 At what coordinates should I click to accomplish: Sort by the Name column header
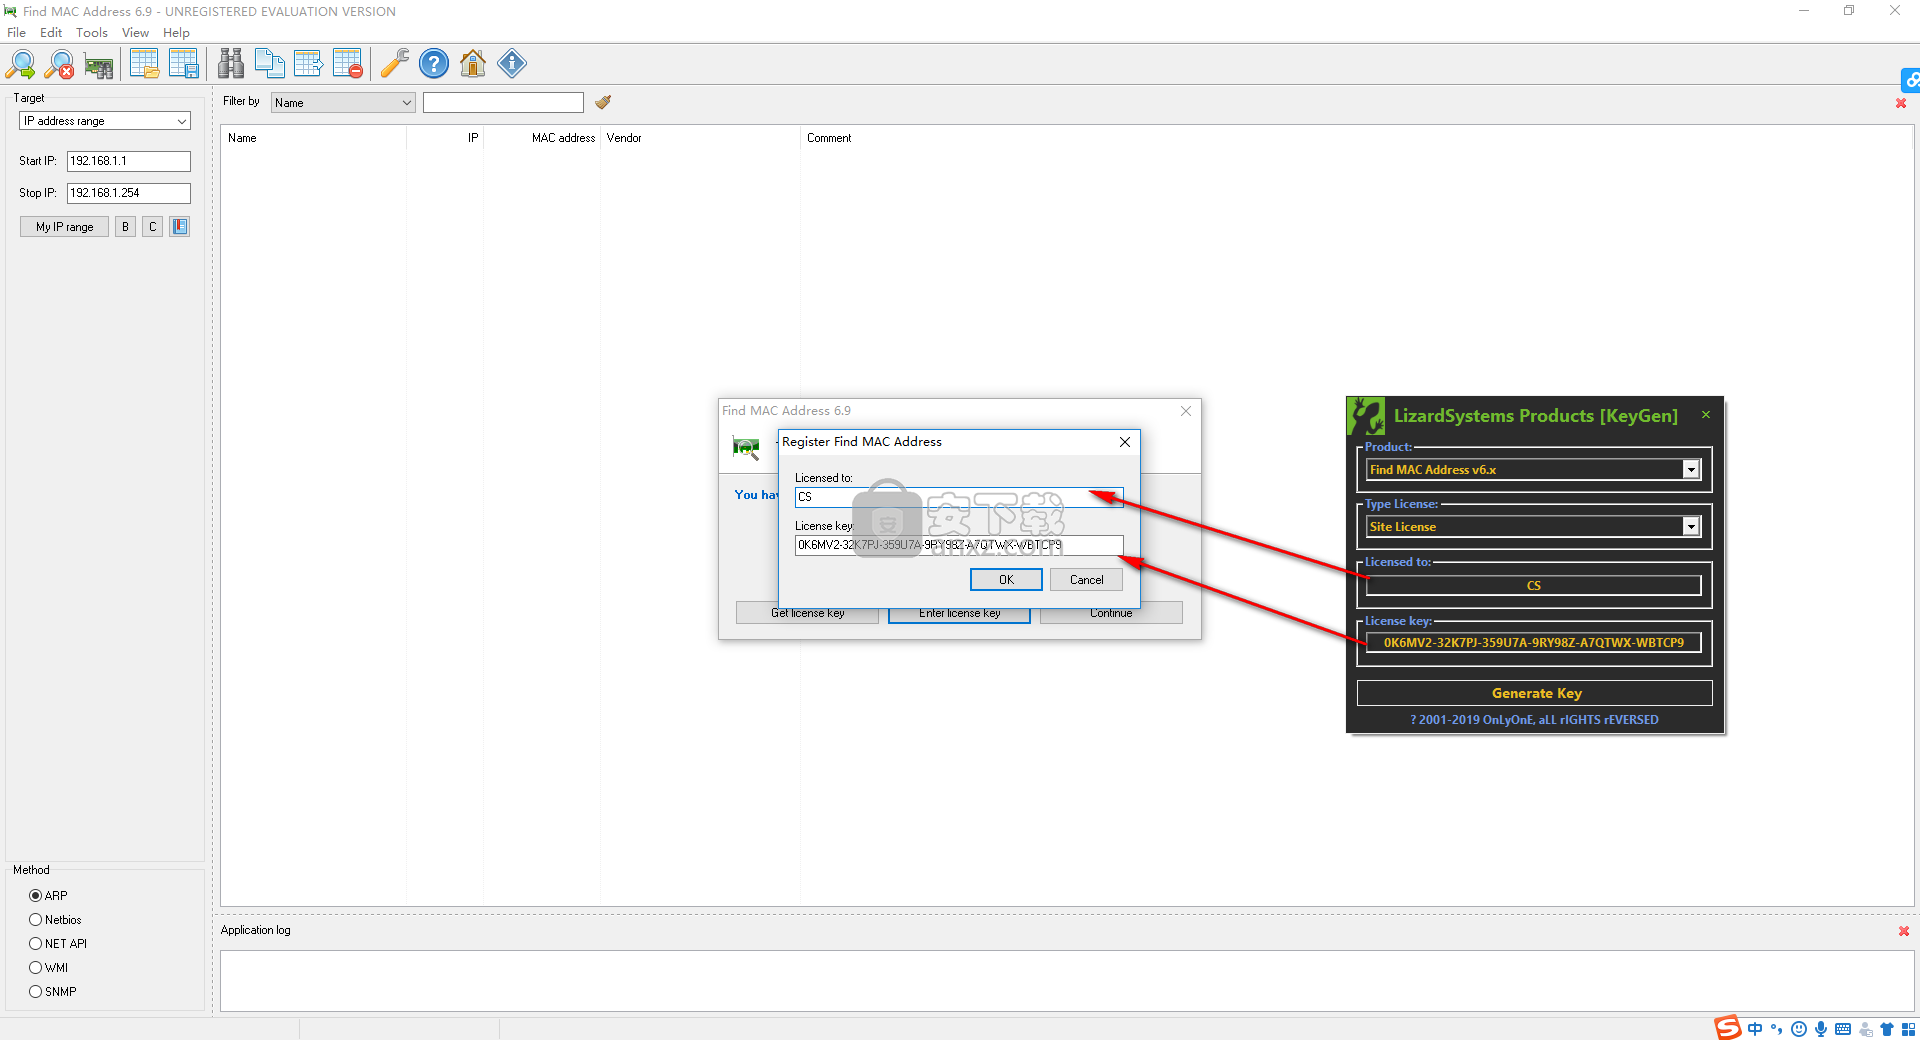pyautogui.click(x=313, y=138)
